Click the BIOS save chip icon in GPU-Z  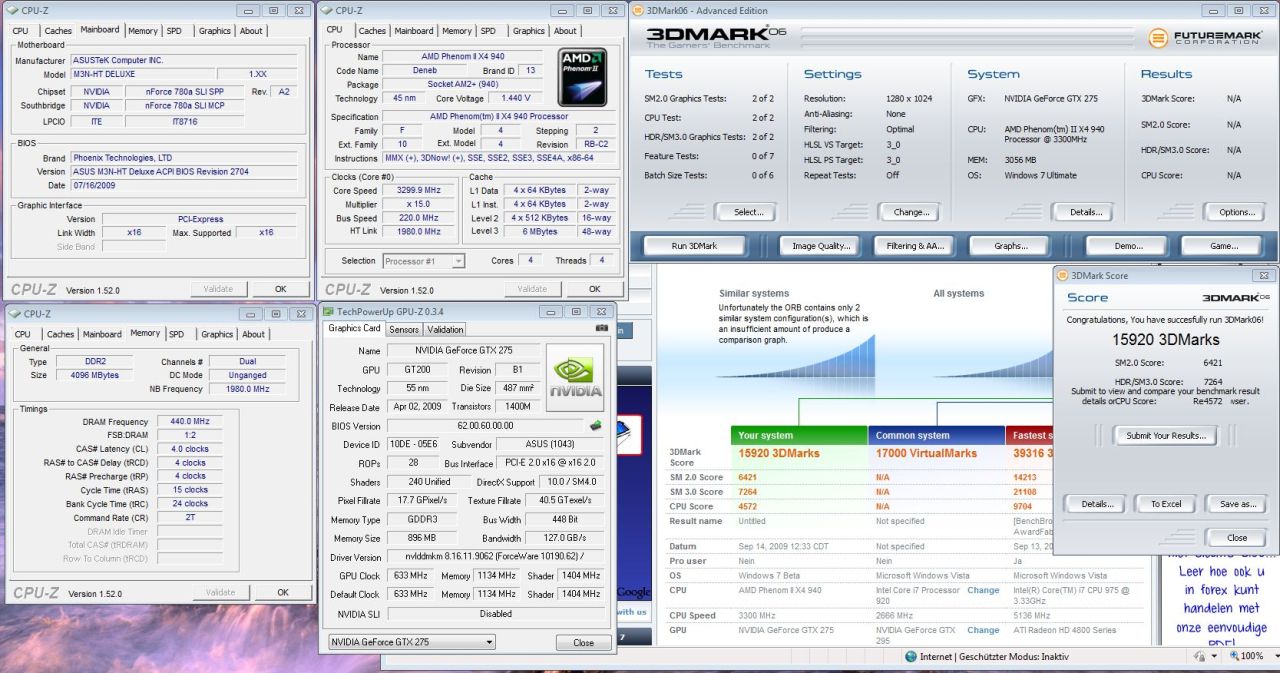point(596,426)
